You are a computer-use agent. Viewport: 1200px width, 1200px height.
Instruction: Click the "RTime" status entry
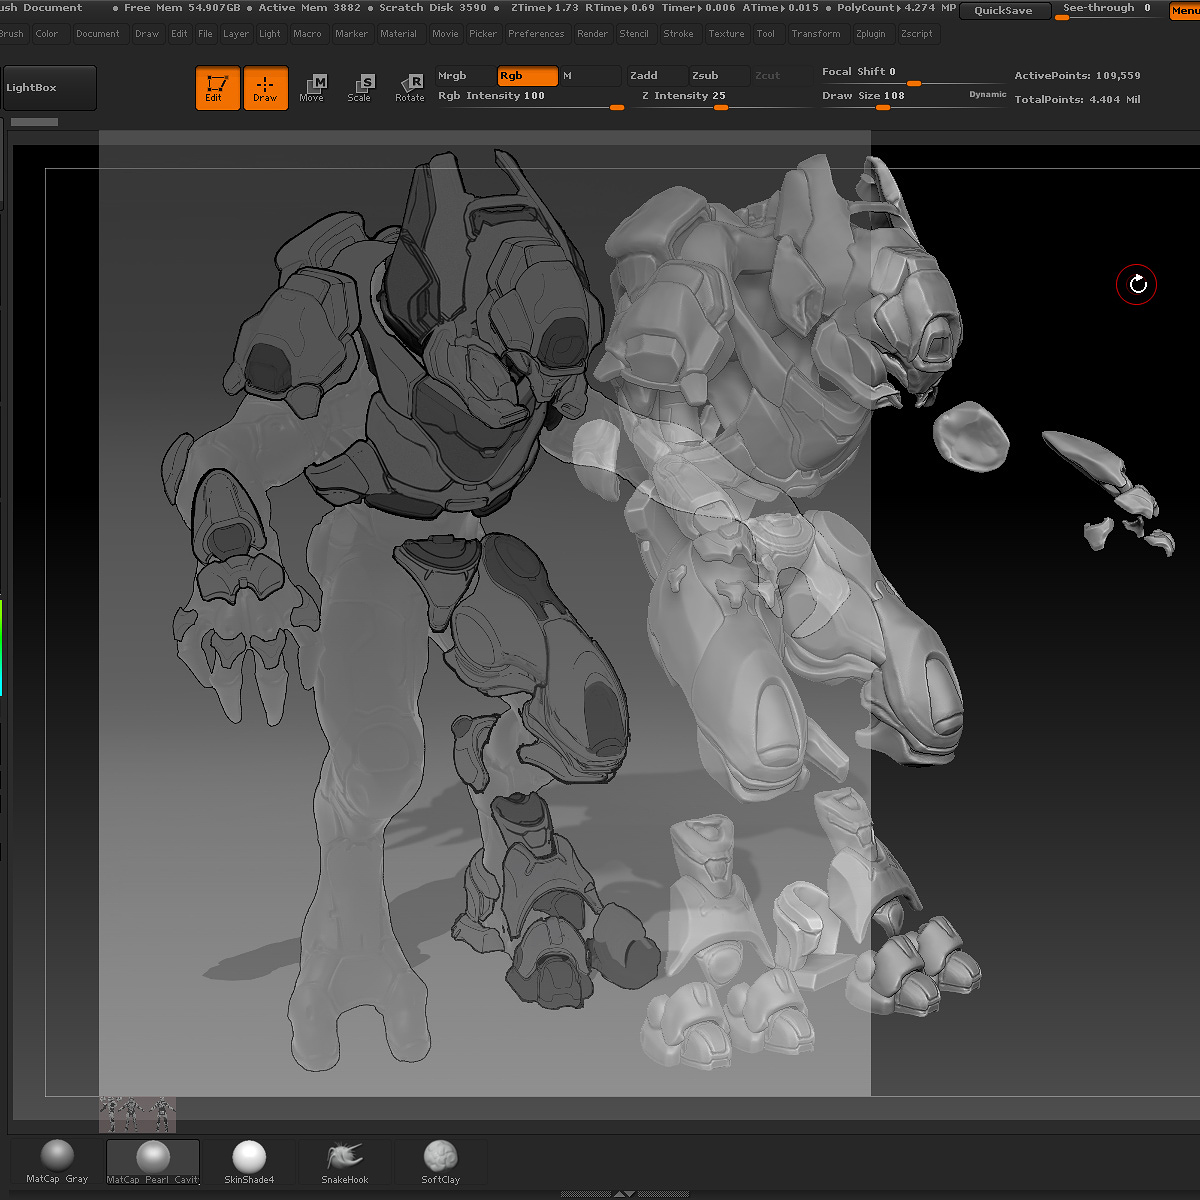point(620,8)
